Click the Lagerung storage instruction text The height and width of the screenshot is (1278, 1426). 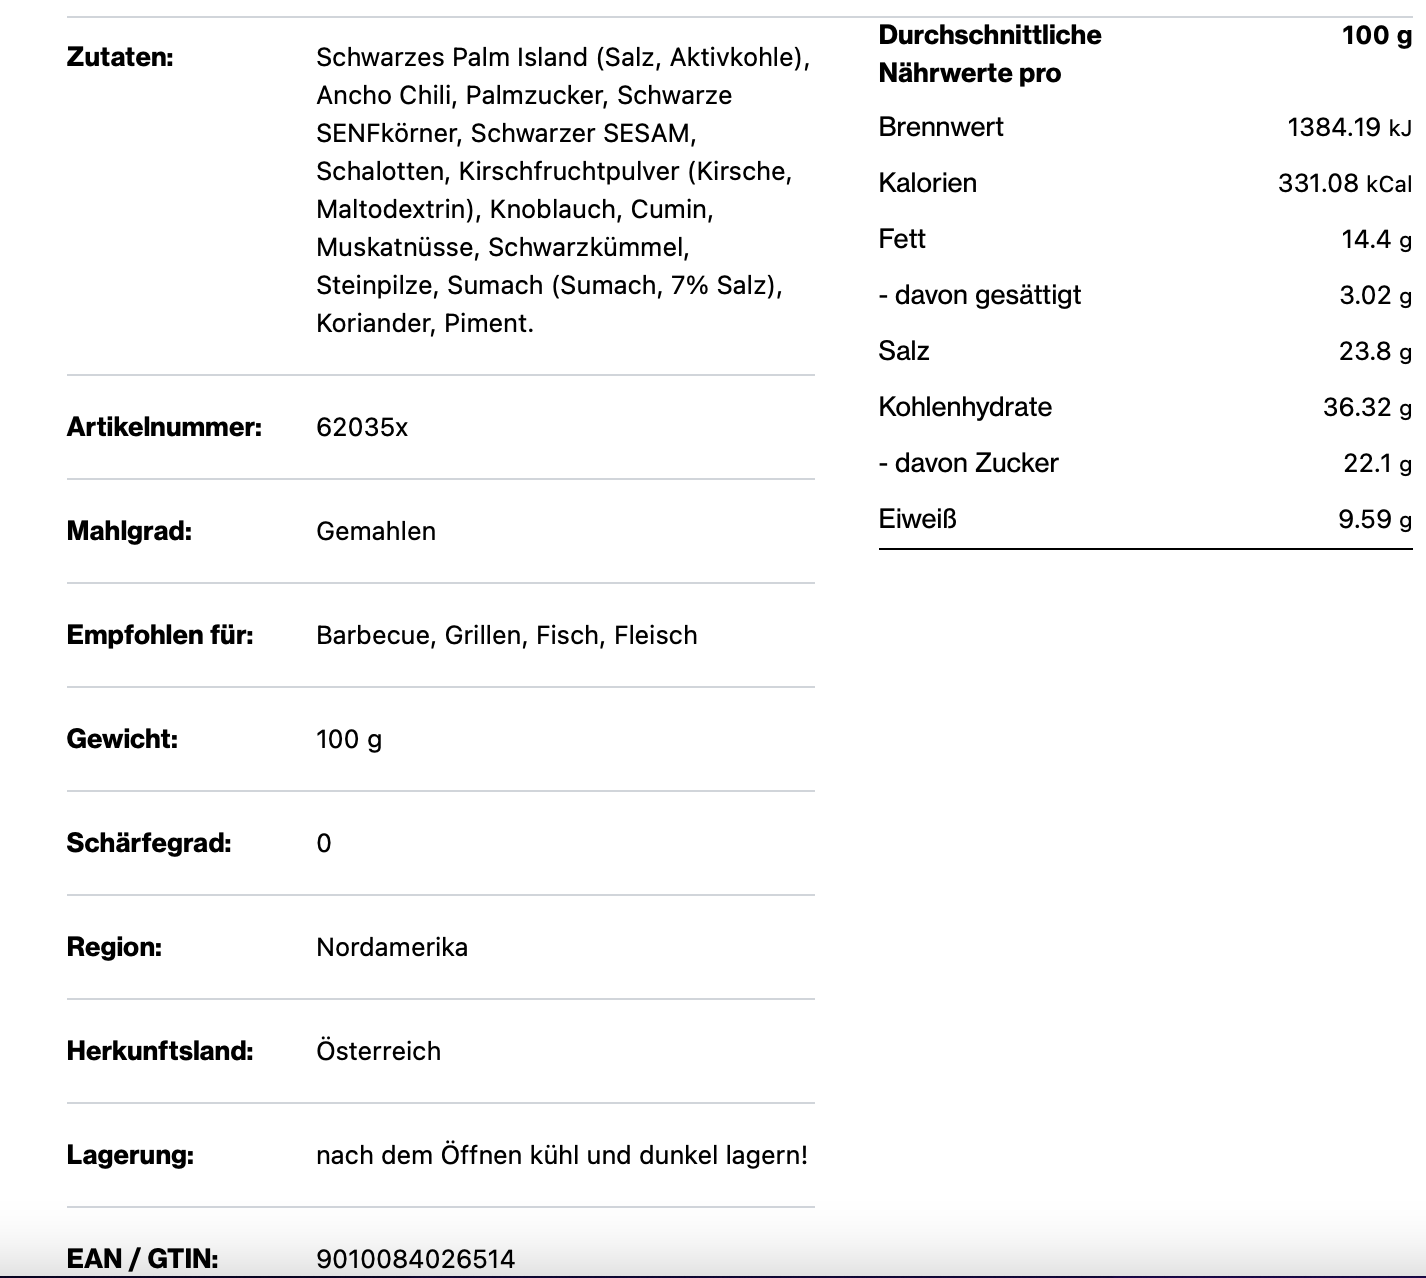coord(562,1156)
